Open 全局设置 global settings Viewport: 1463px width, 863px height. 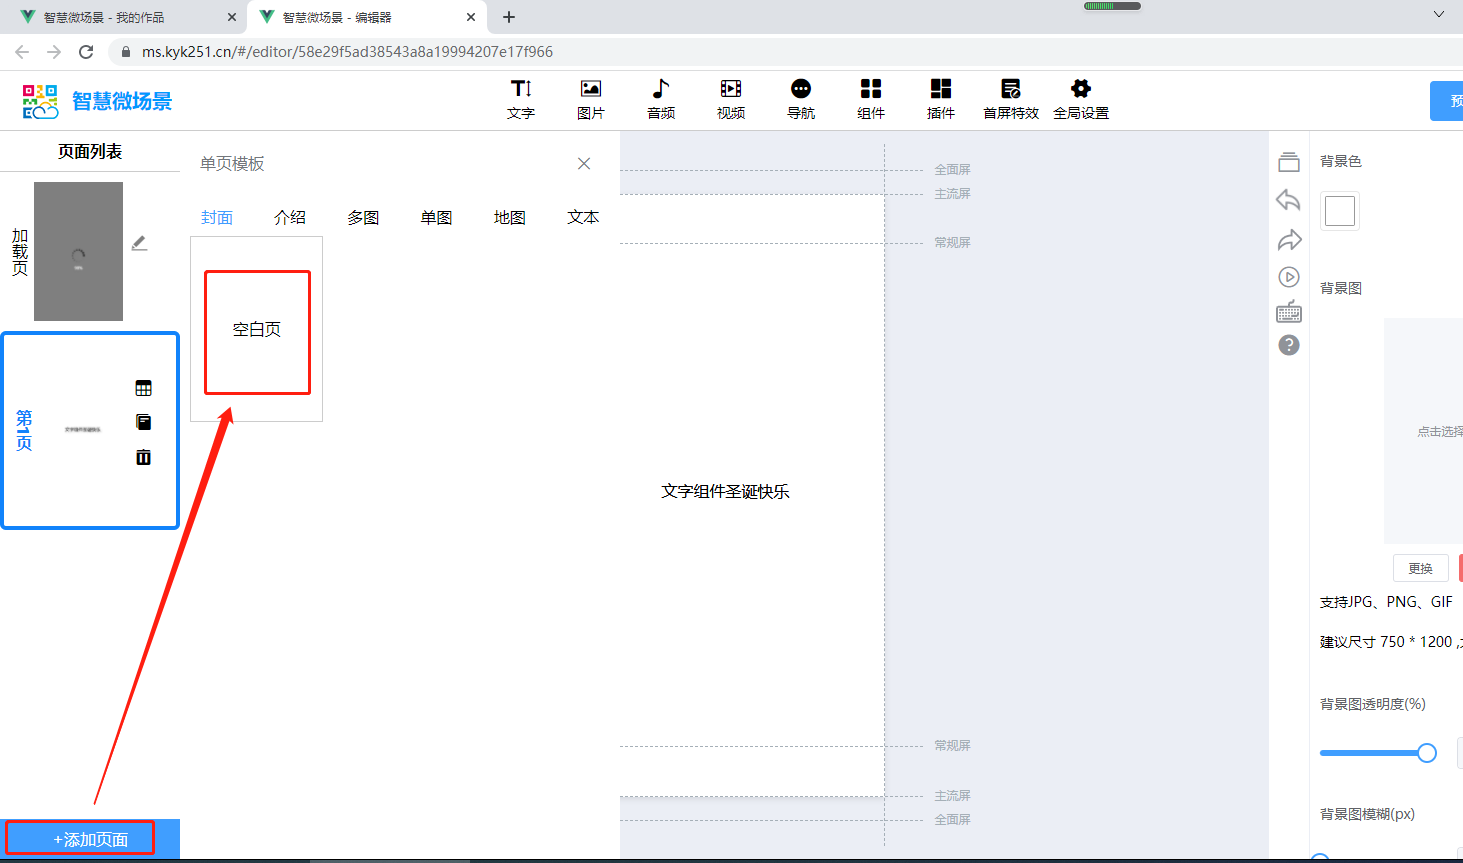click(x=1081, y=99)
